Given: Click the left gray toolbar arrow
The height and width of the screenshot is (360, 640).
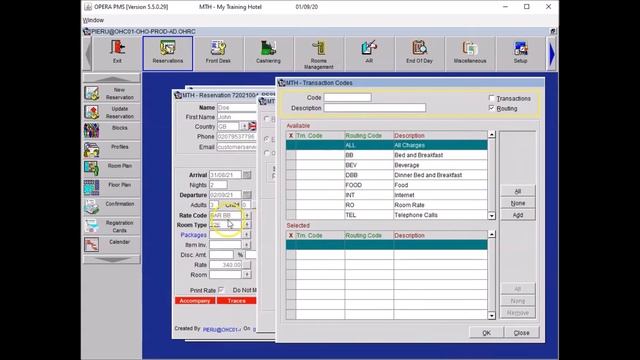Looking at the screenshot, I should pyautogui.click(x=87, y=53).
